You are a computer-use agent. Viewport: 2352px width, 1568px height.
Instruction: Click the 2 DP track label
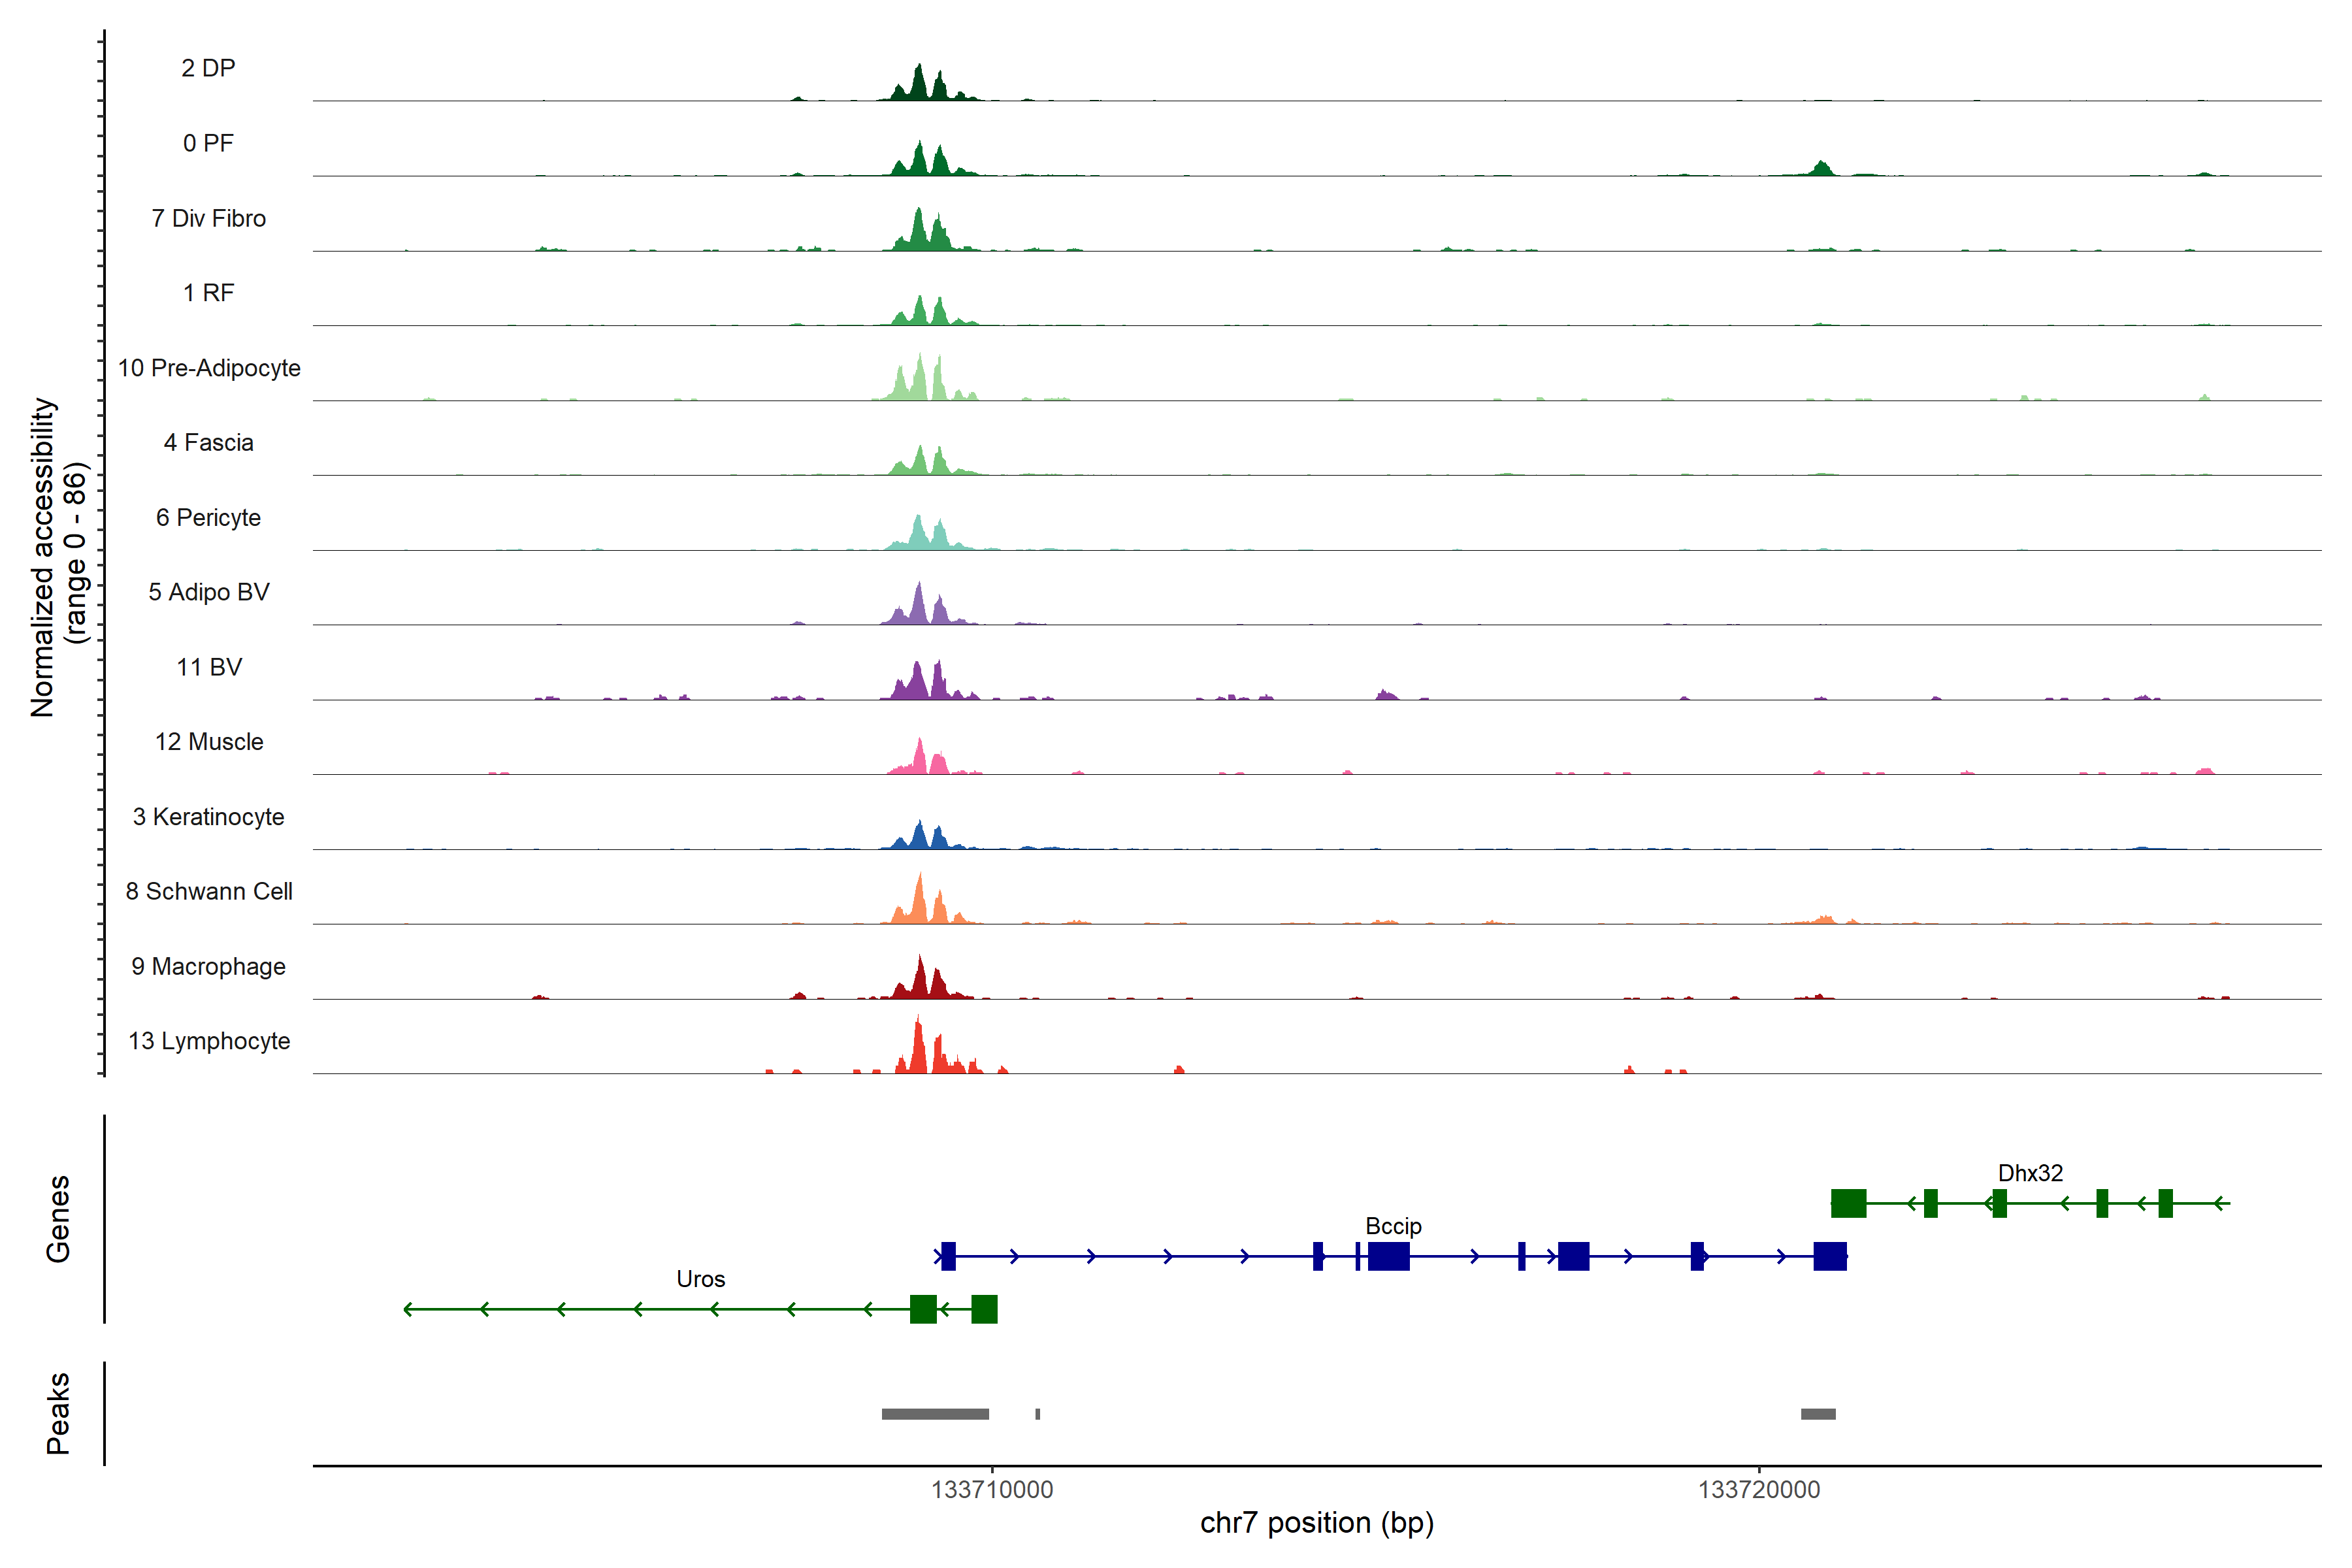point(209,68)
